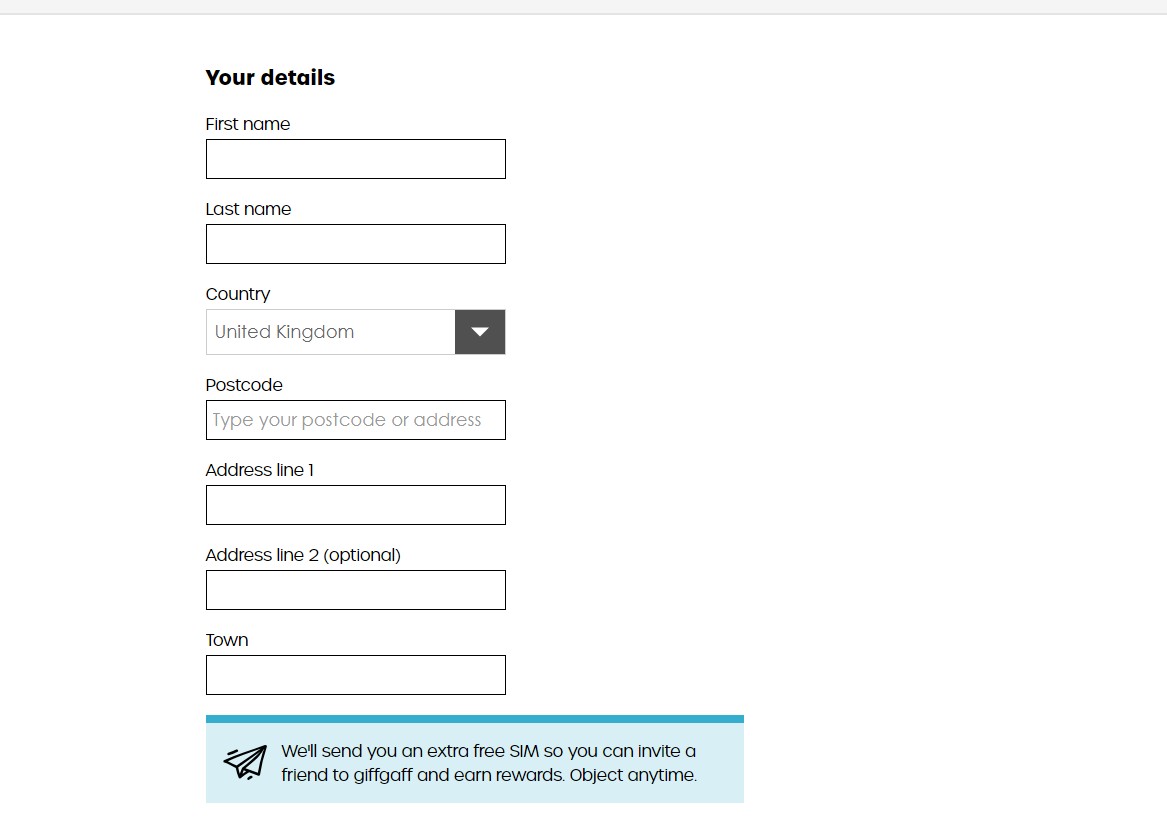Viewport: 1167px width, 819px height.
Task: Click the "Postcode" label text
Action: 244,385
